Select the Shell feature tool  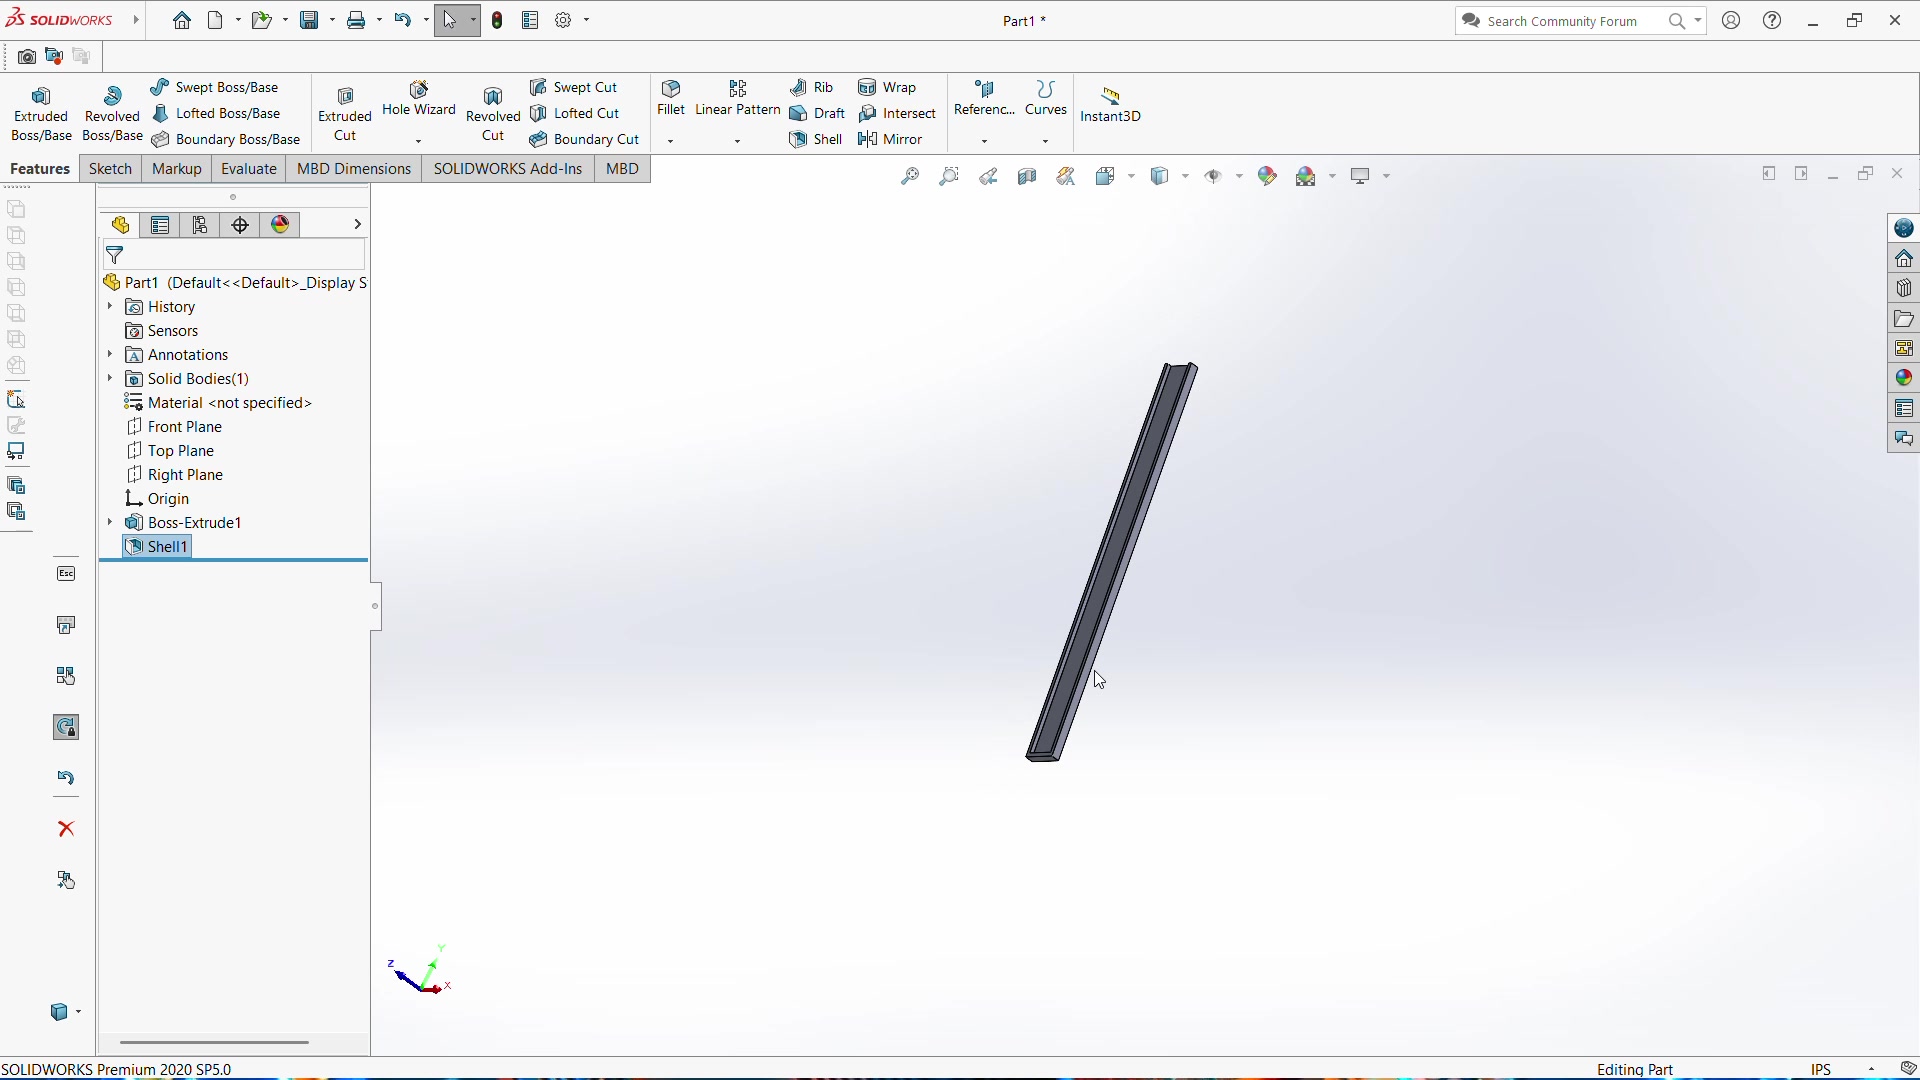817,140
